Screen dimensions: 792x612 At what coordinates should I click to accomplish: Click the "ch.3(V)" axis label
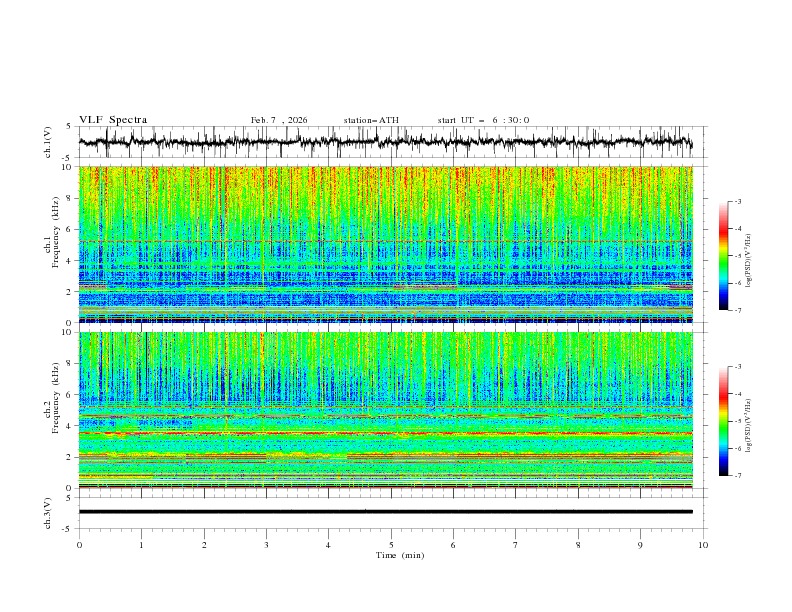48,513
